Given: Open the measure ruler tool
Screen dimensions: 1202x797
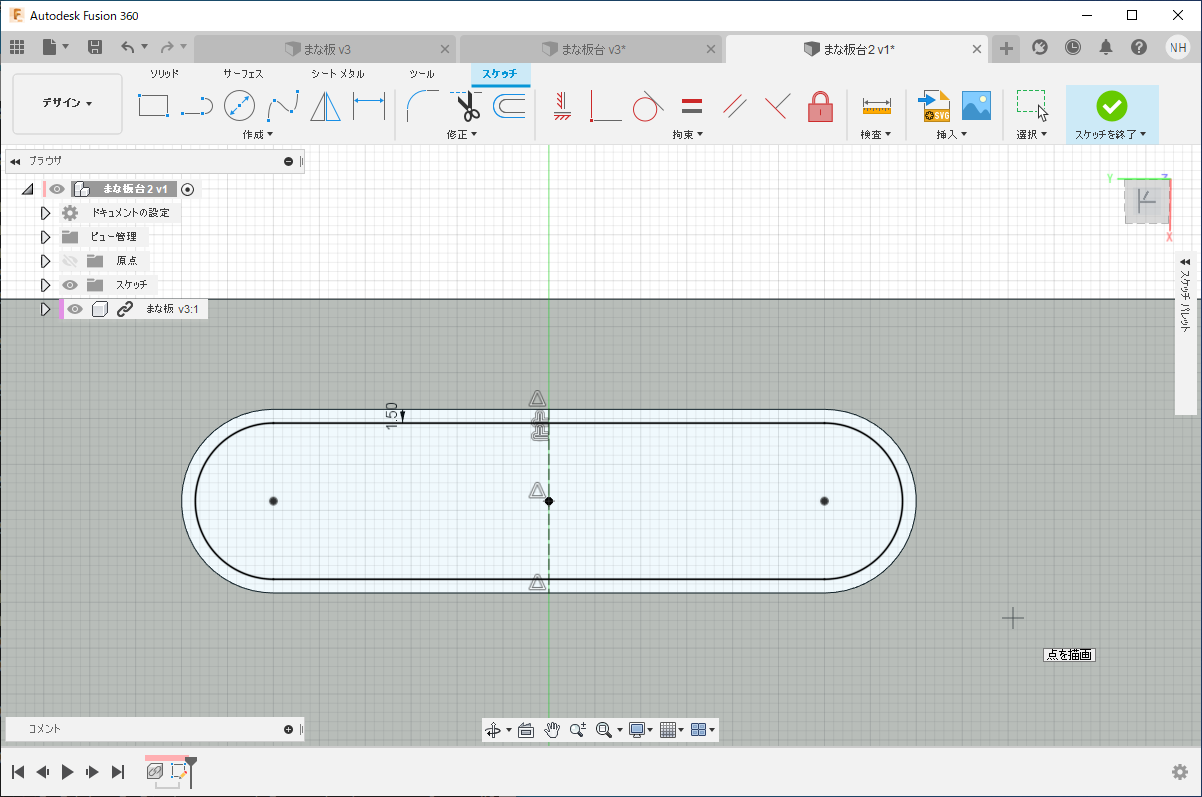Looking at the screenshot, I should pyautogui.click(x=877, y=105).
